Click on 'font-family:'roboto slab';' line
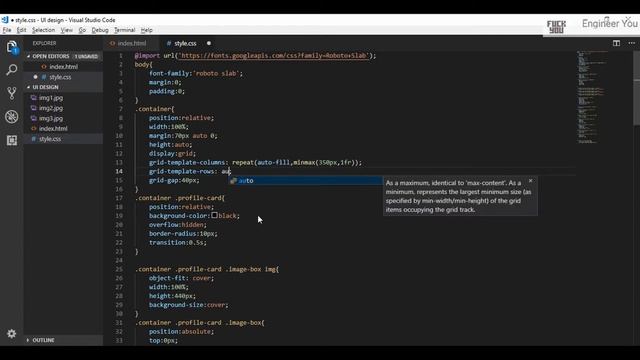Image resolution: width=640 pixels, height=360 pixels. (196, 73)
